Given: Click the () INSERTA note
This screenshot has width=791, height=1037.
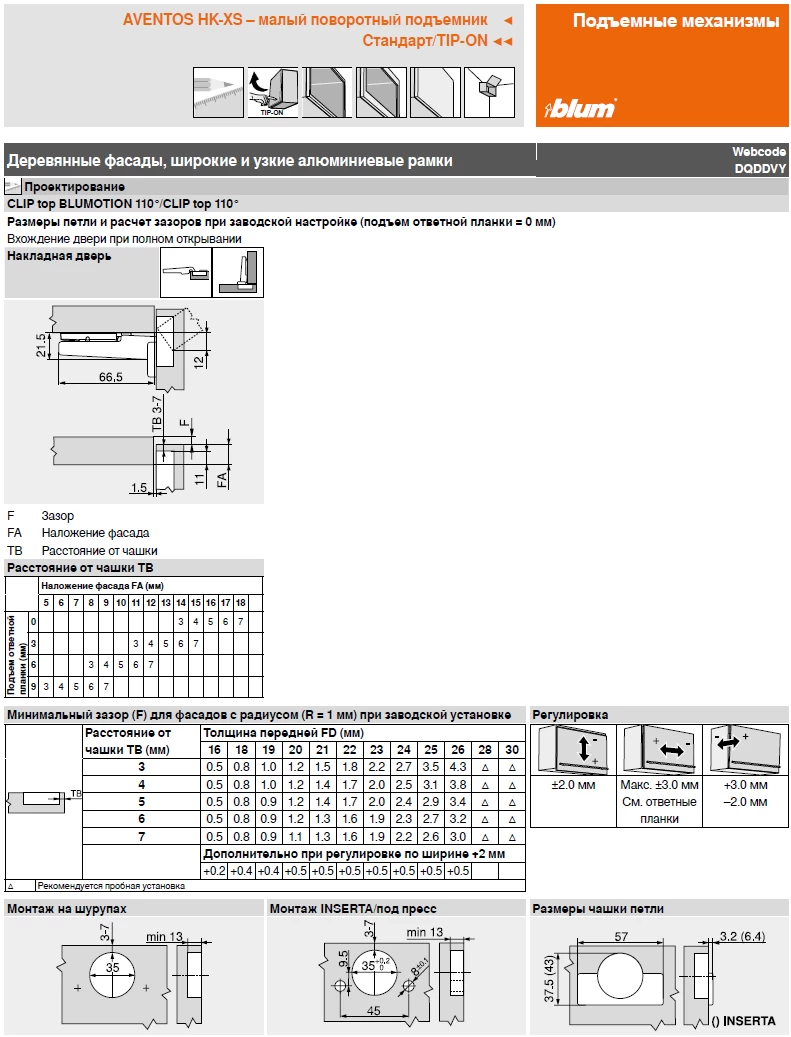Looking at the screenshot, I should click(x=743, y=1021).
